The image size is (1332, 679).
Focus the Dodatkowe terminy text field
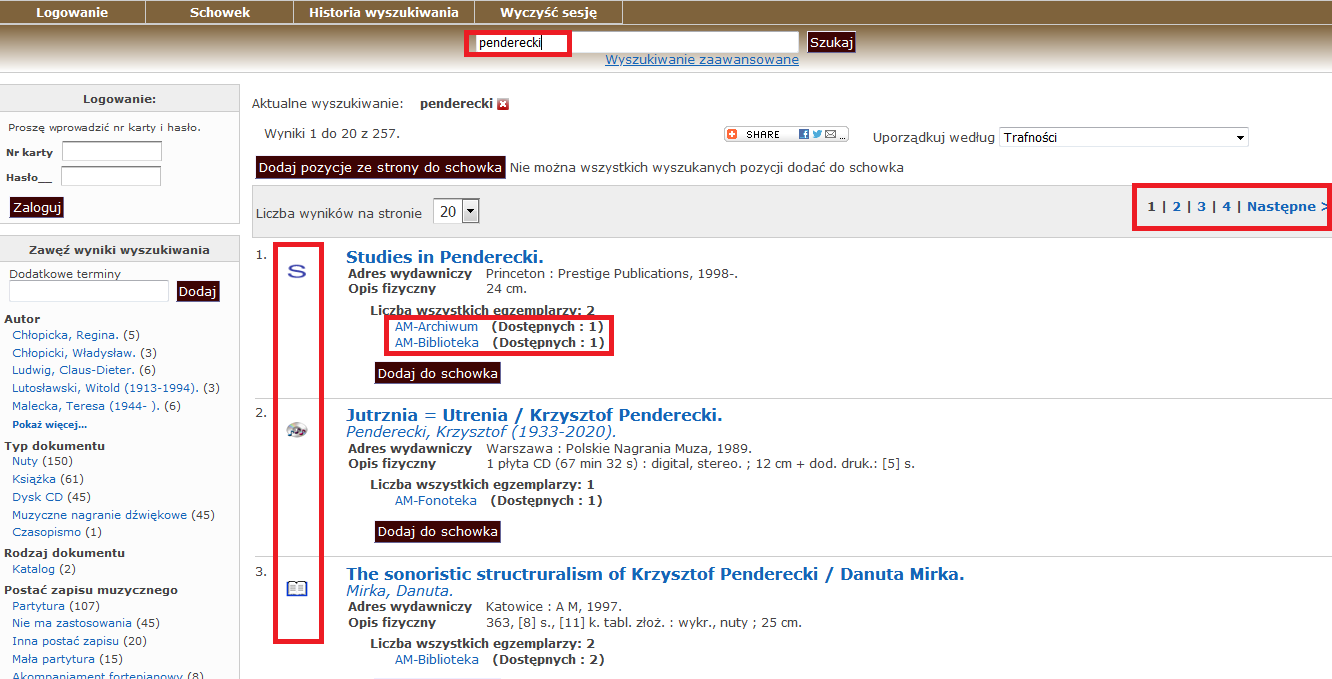point(89,291)
